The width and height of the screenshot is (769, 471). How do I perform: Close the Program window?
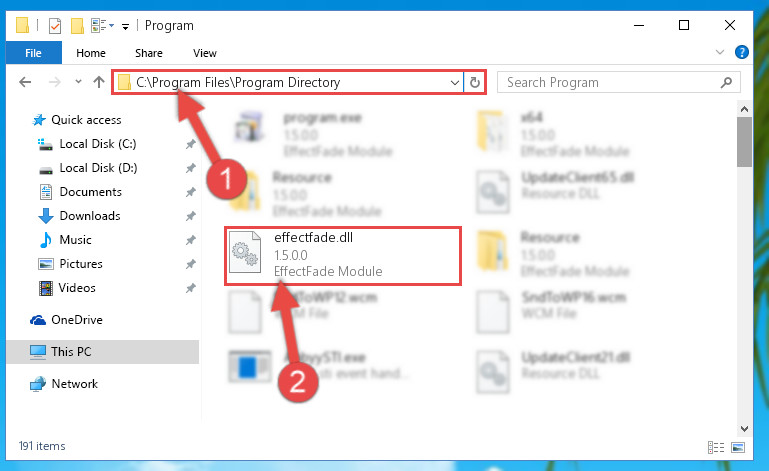tap(730, 25)
